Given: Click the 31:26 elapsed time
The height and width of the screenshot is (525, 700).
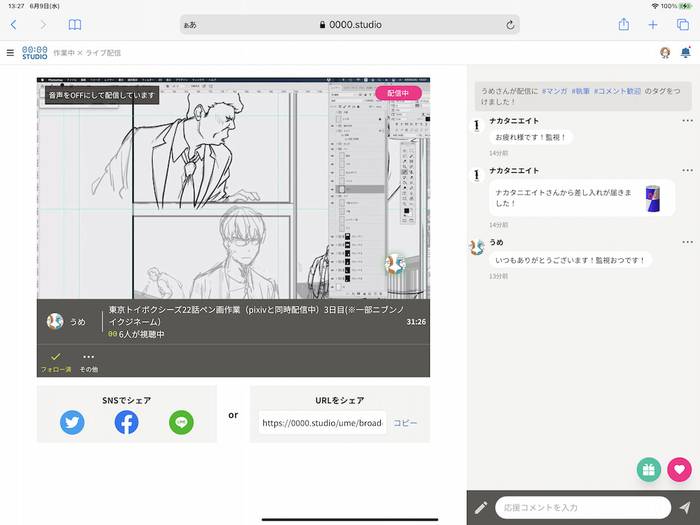Looking at the screenshot, I should (416, 321).
